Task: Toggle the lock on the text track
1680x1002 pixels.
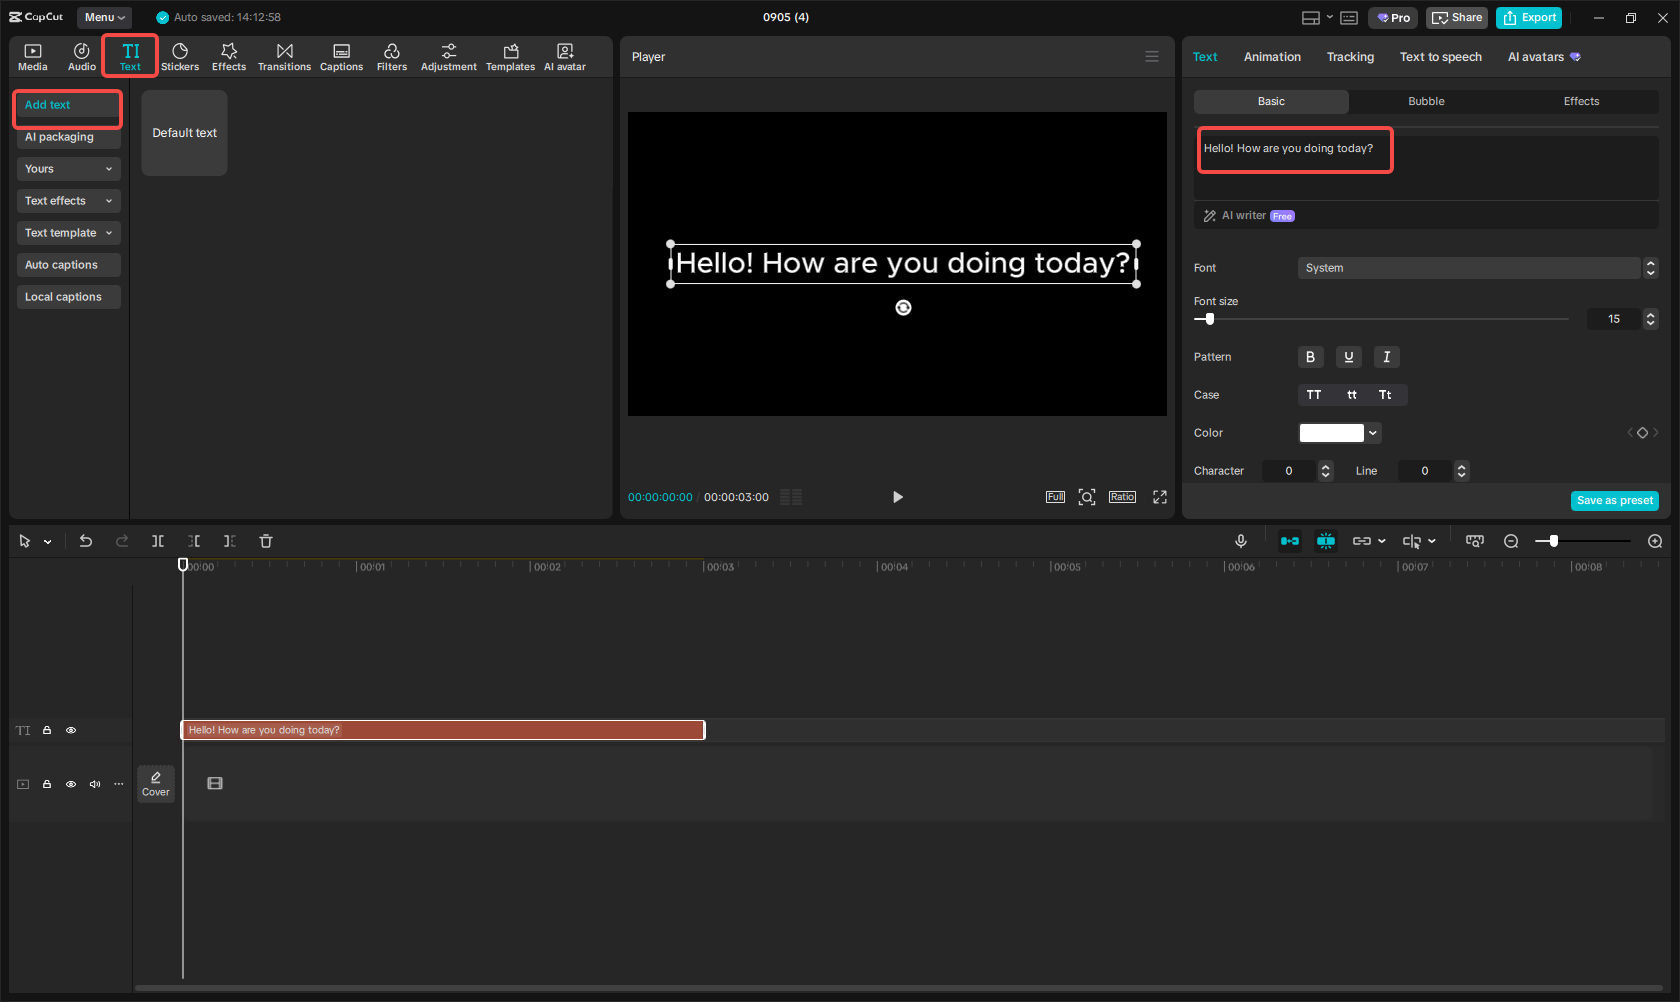Action: pyautogui.click(x=47, y=730)
